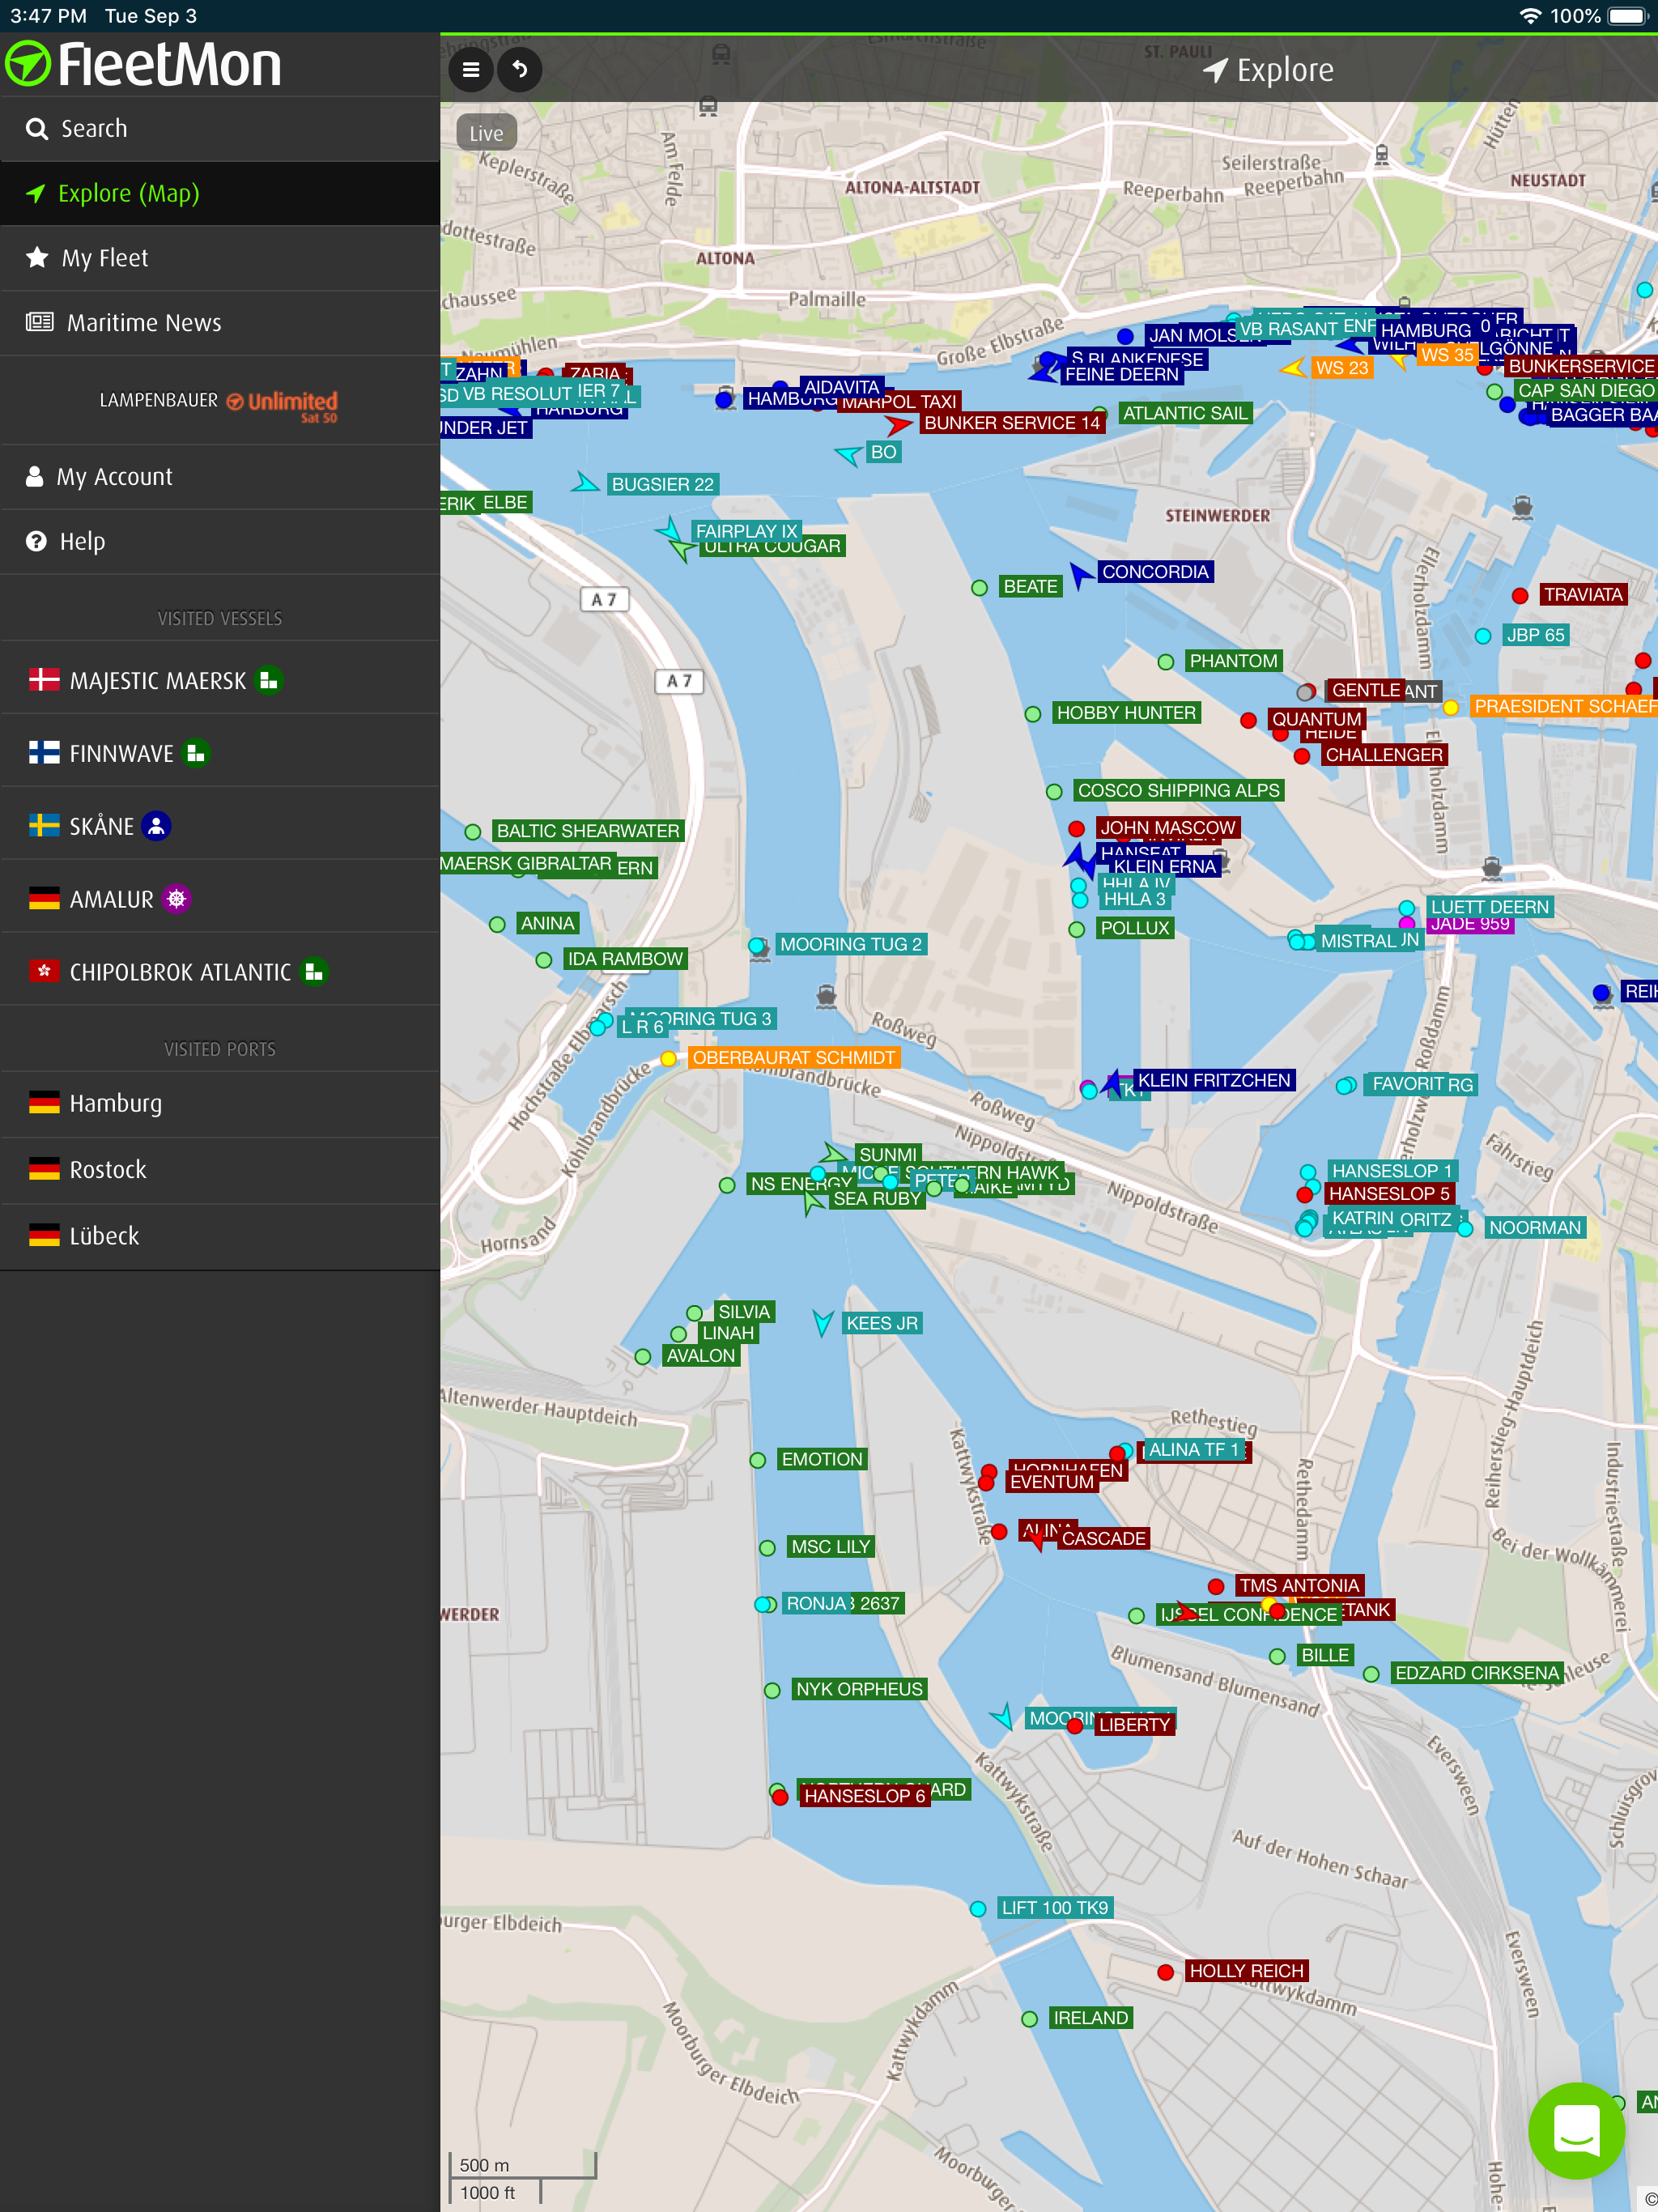Open the hamburger menu button on map
Screen dimensions: 1658x2212
(x=471, y=70)
